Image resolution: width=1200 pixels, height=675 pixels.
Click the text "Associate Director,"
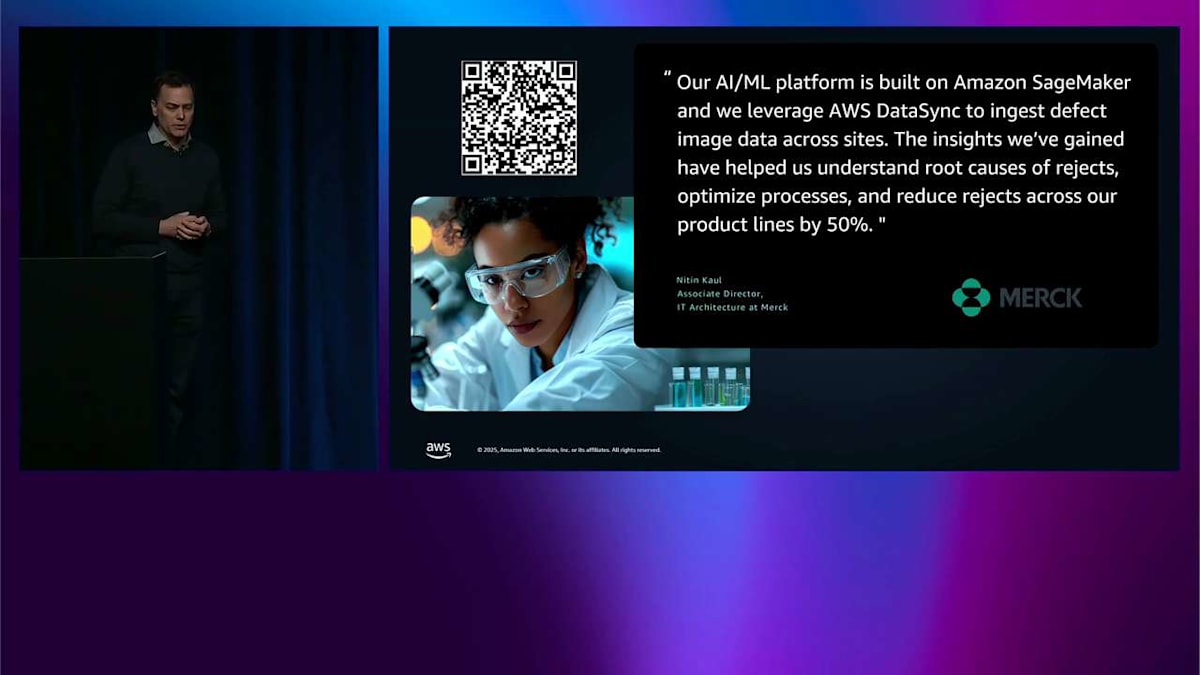pos(720,295)
